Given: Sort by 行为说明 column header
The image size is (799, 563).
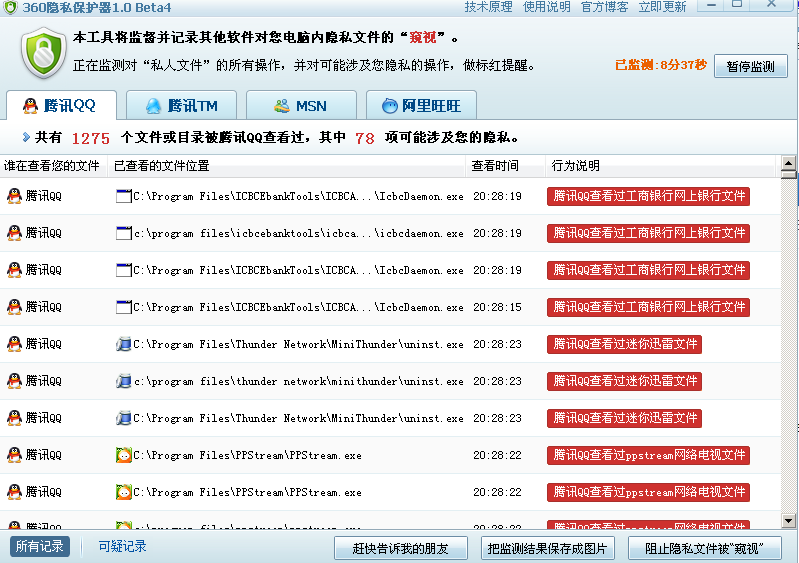Looking at the screenshot, I should (660, 166).
